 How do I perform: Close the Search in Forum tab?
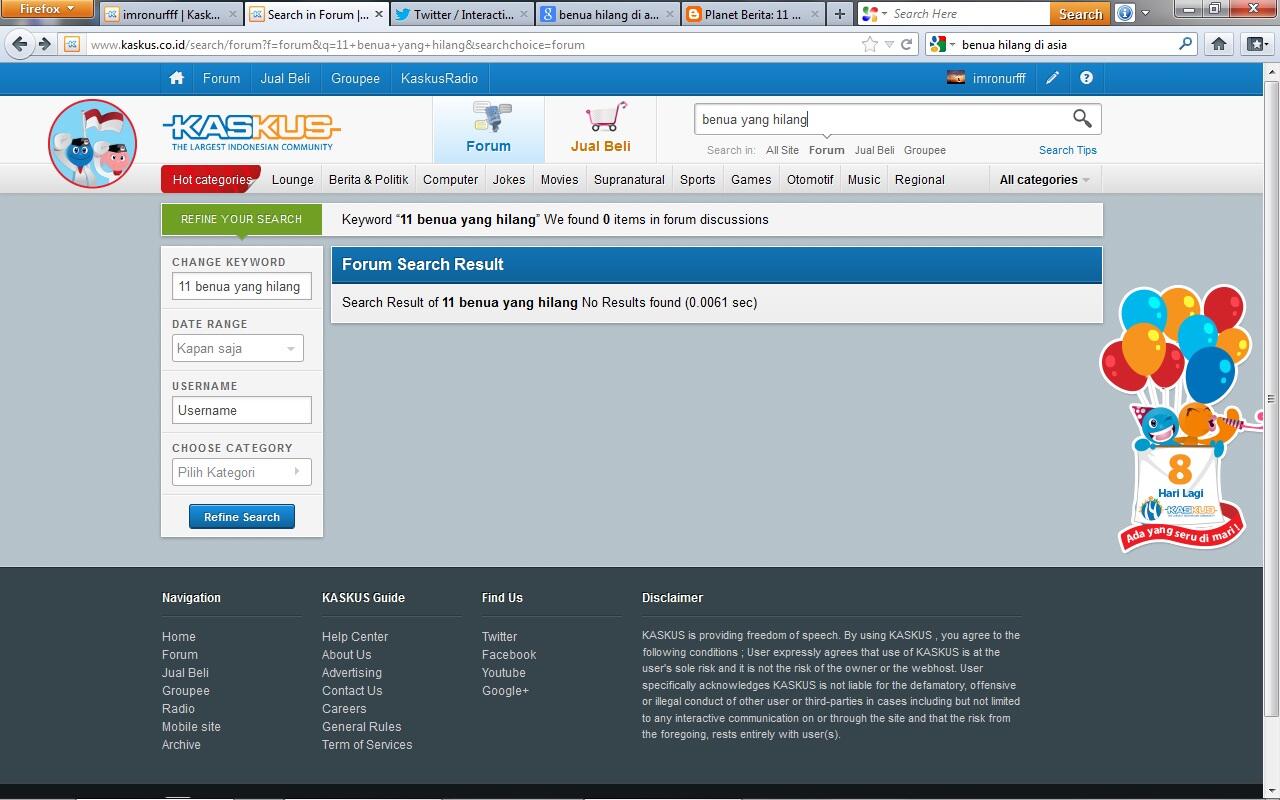click(379, 15)
